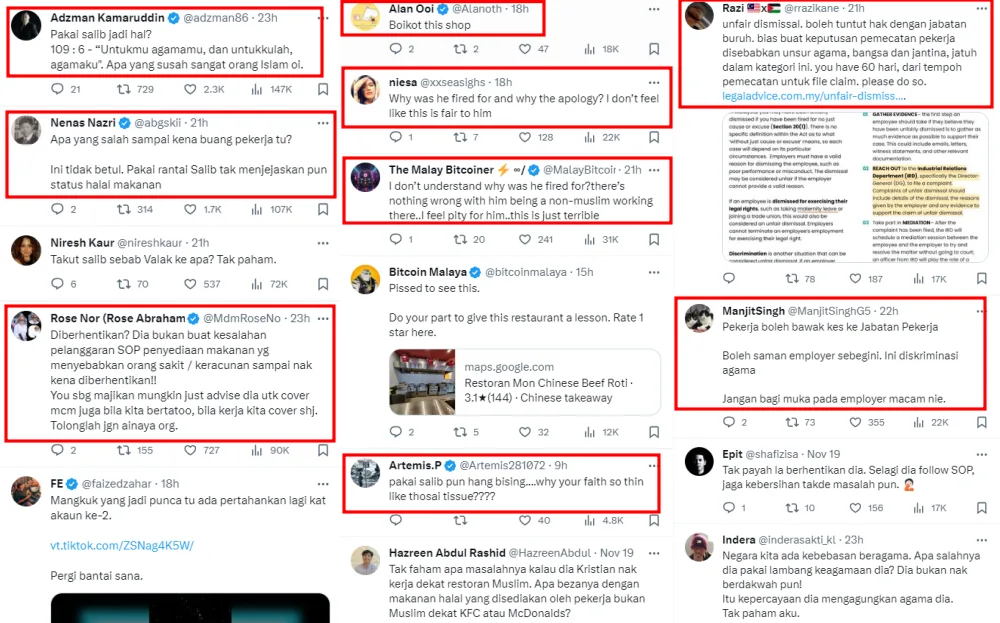1000x623 pixels.
Task: Bookmark Rose Nor's tweet
Action: (323, 450)
